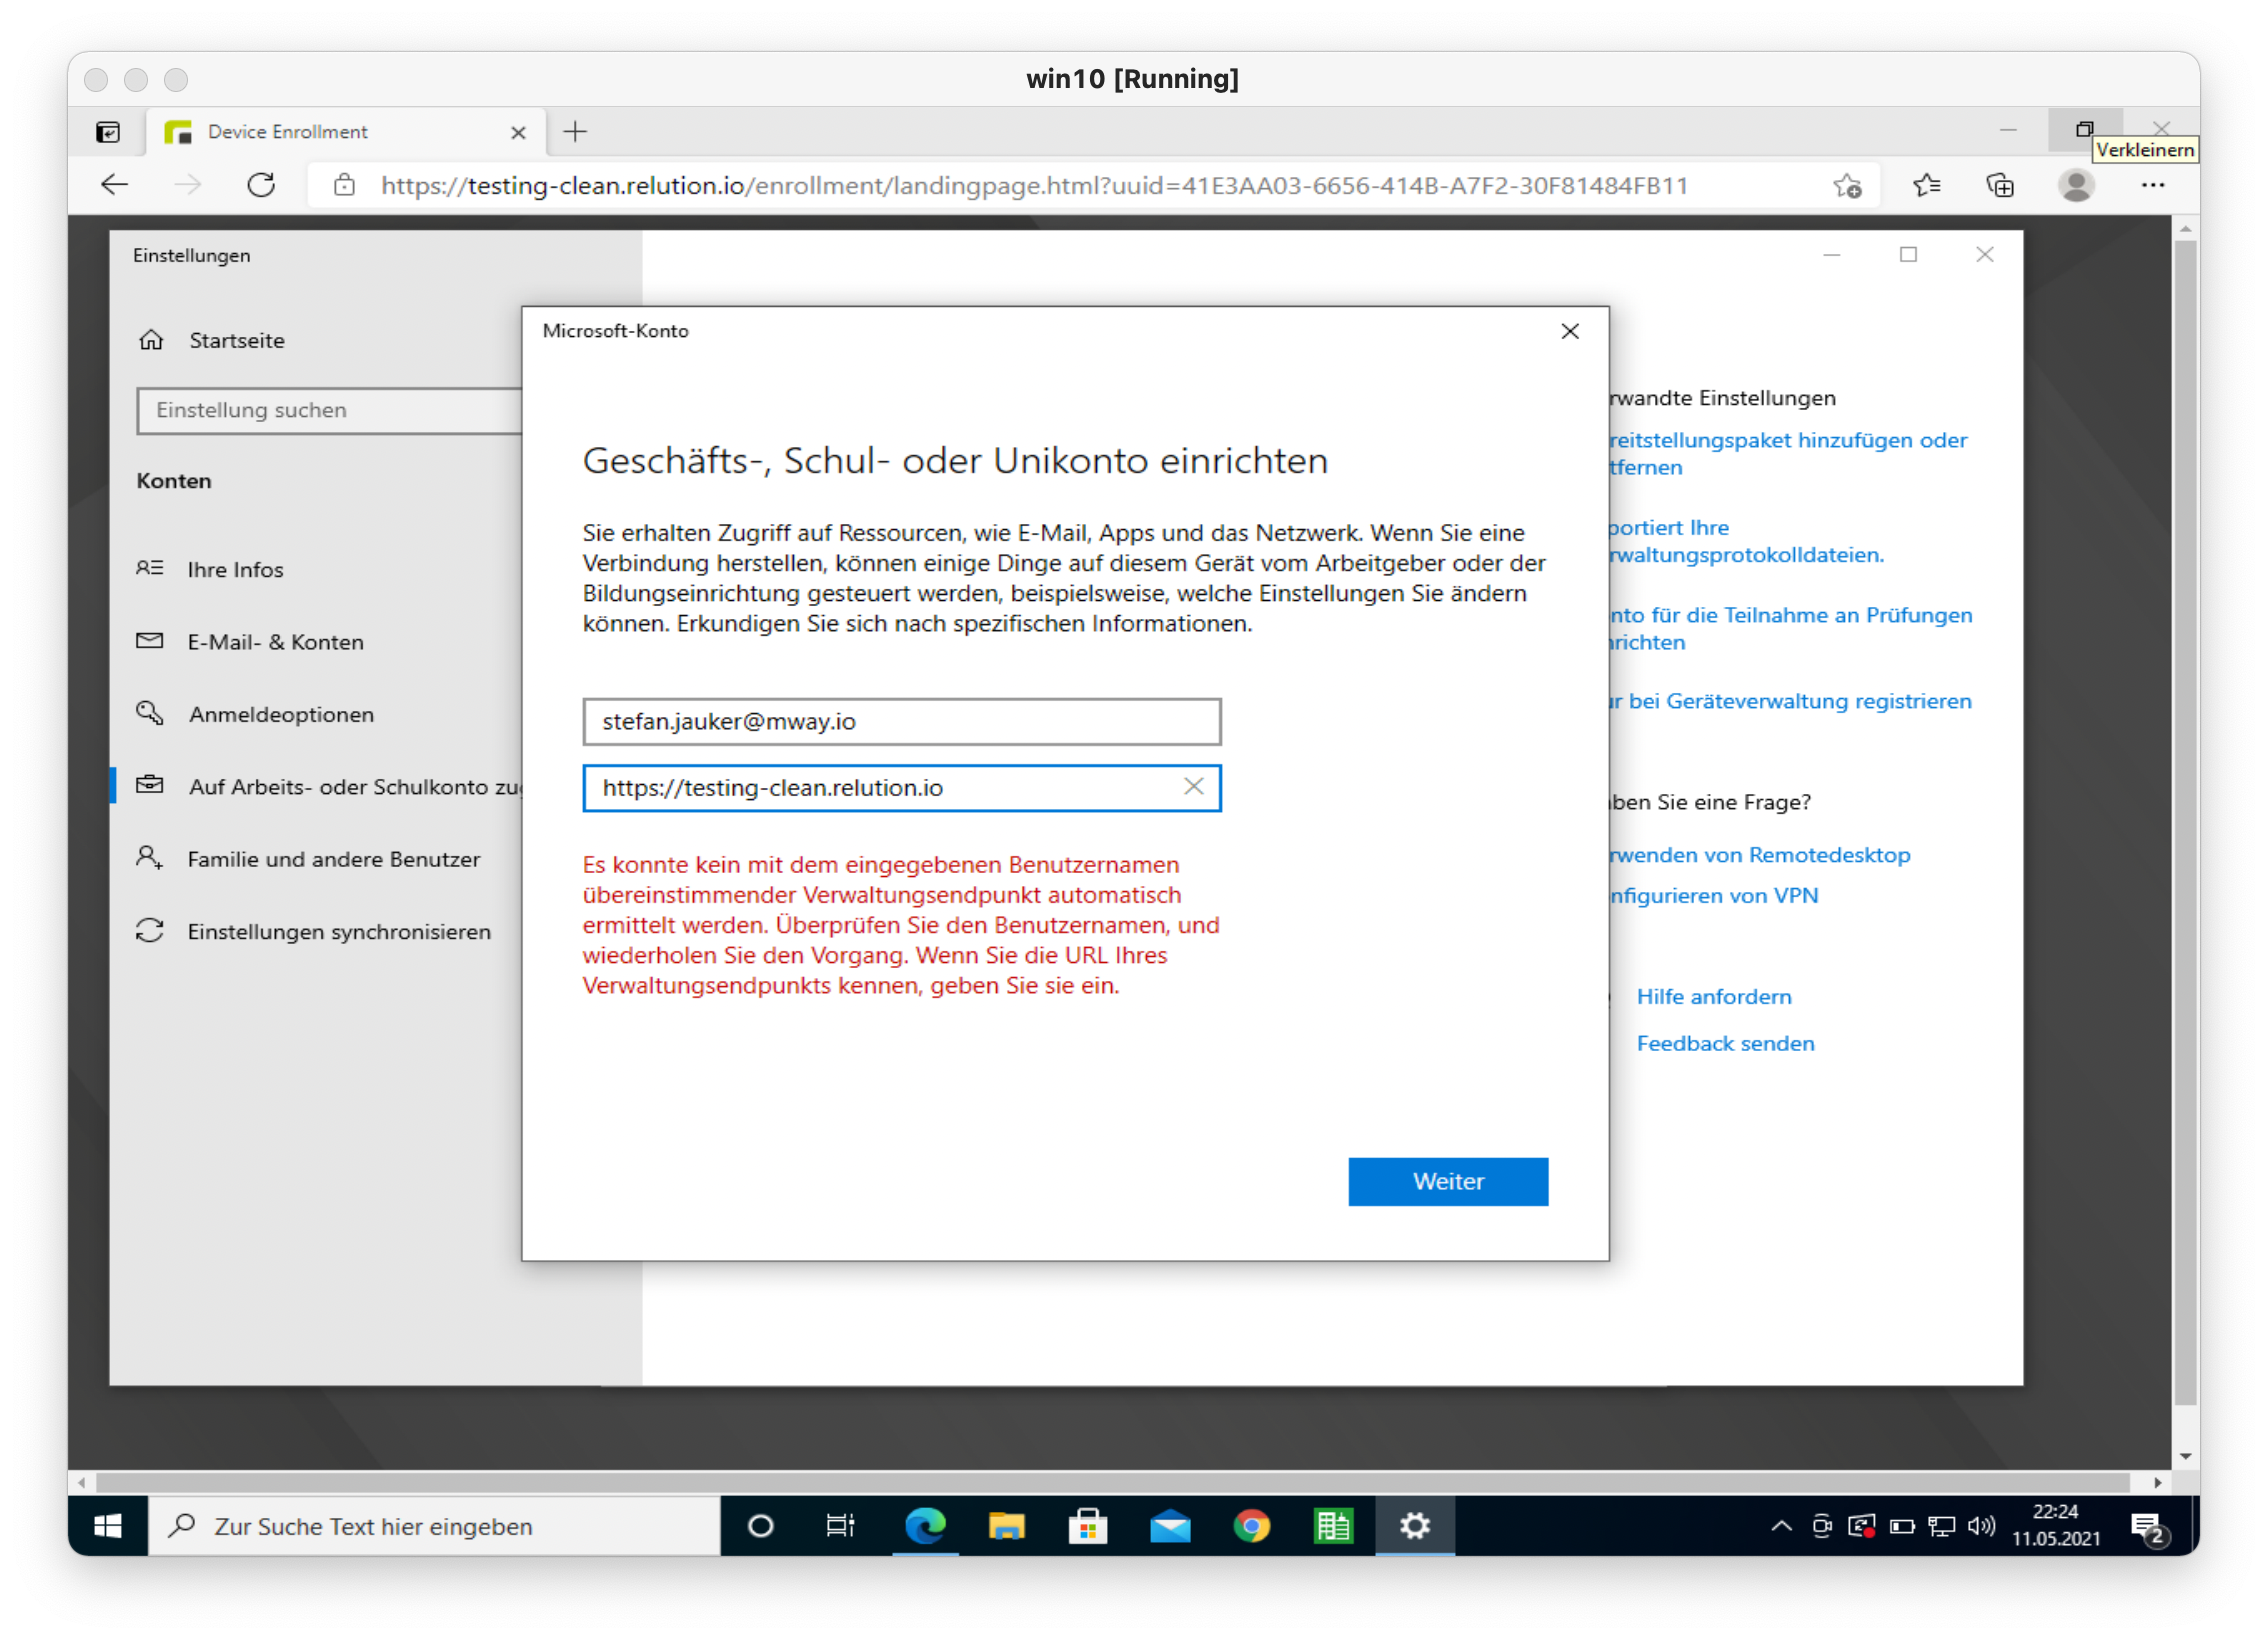Open the Windows Start menu
The width and height of the screenshot is (2268, 1640).
point(108,1526)
